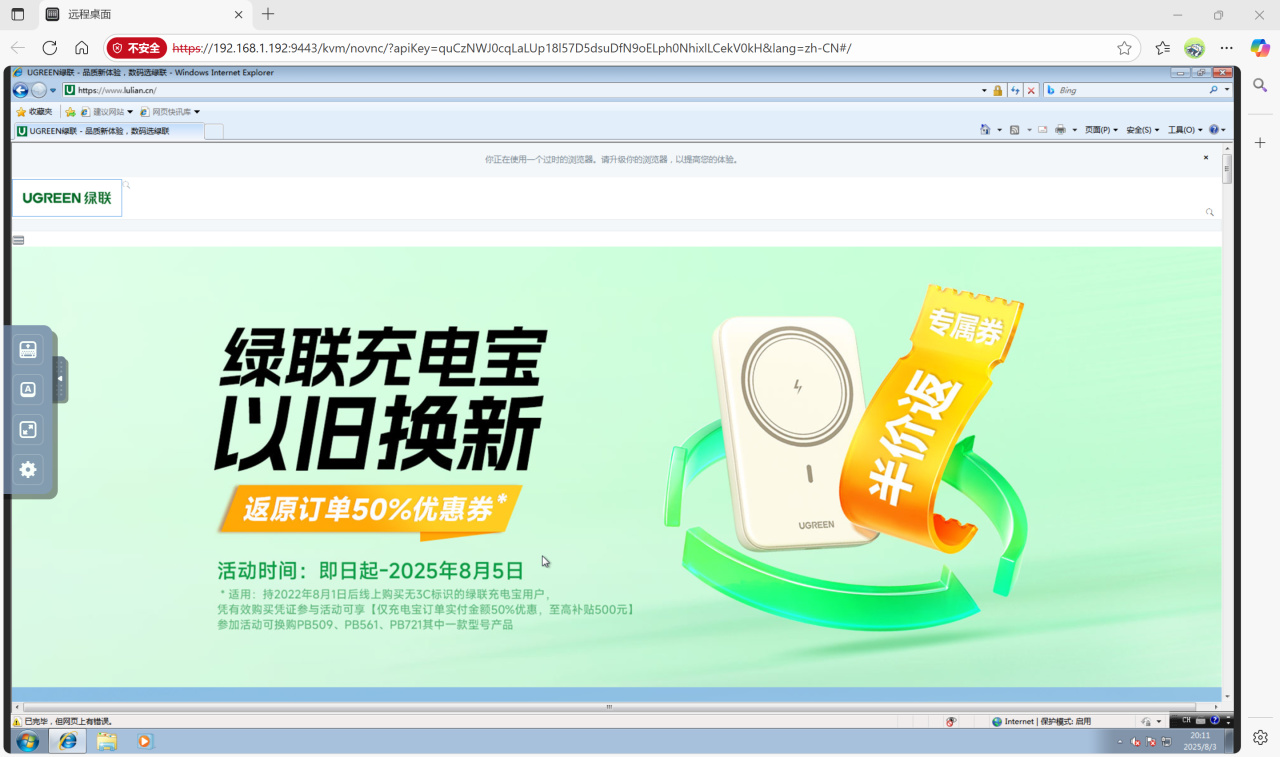
Task: Open the hamburger menu on UGREEN page
Action: click(18, 240)
